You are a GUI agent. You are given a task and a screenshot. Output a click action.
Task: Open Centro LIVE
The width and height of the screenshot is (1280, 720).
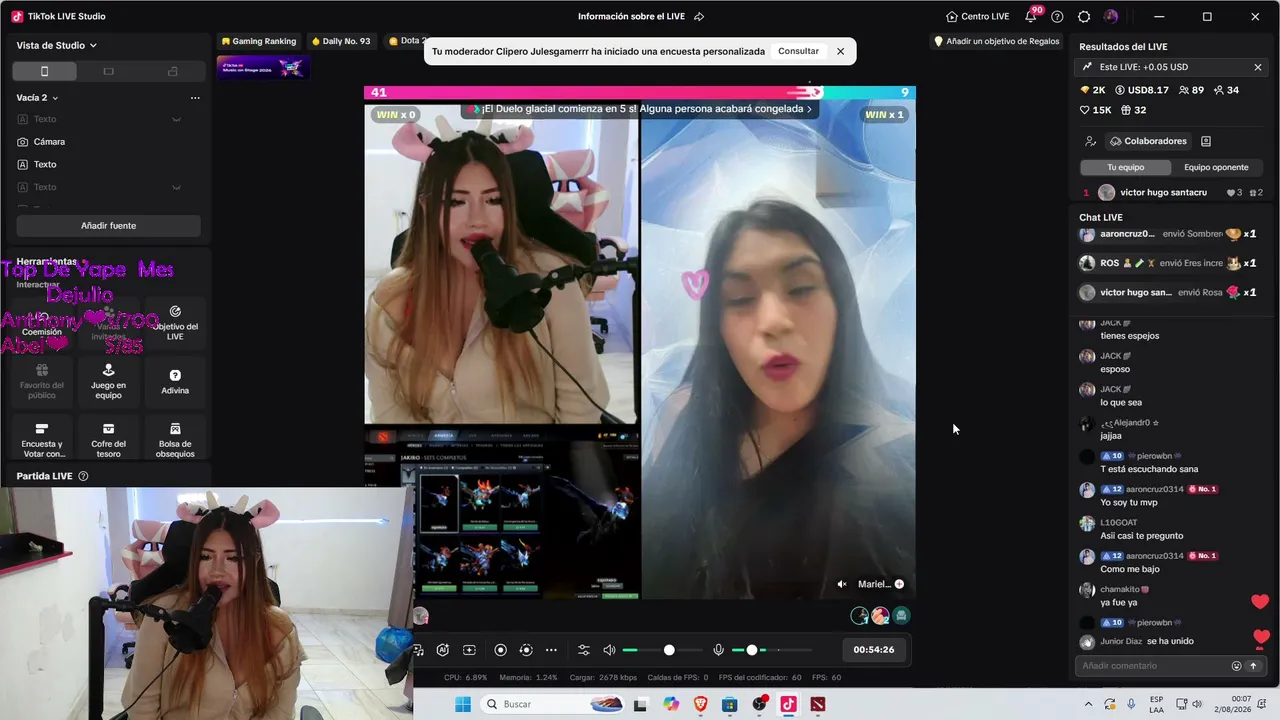[x=978, y=16]
